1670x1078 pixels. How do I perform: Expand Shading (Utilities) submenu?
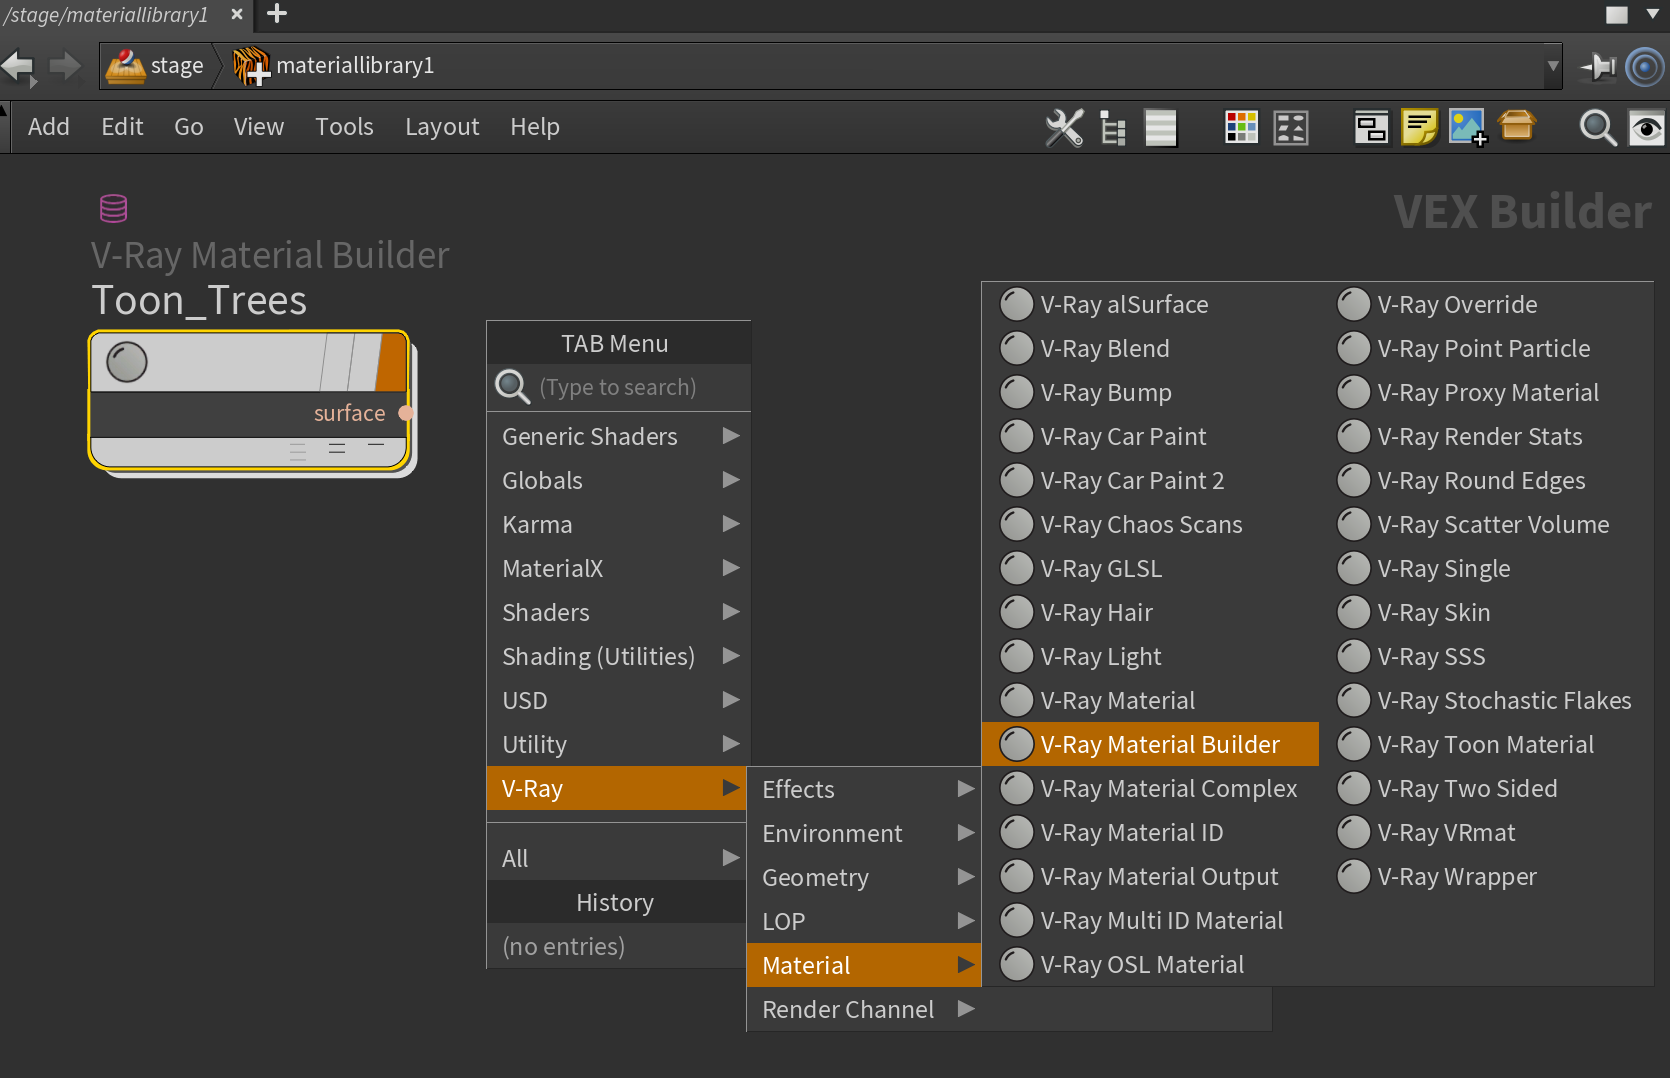pyautogui.click(x=619, y=656)
